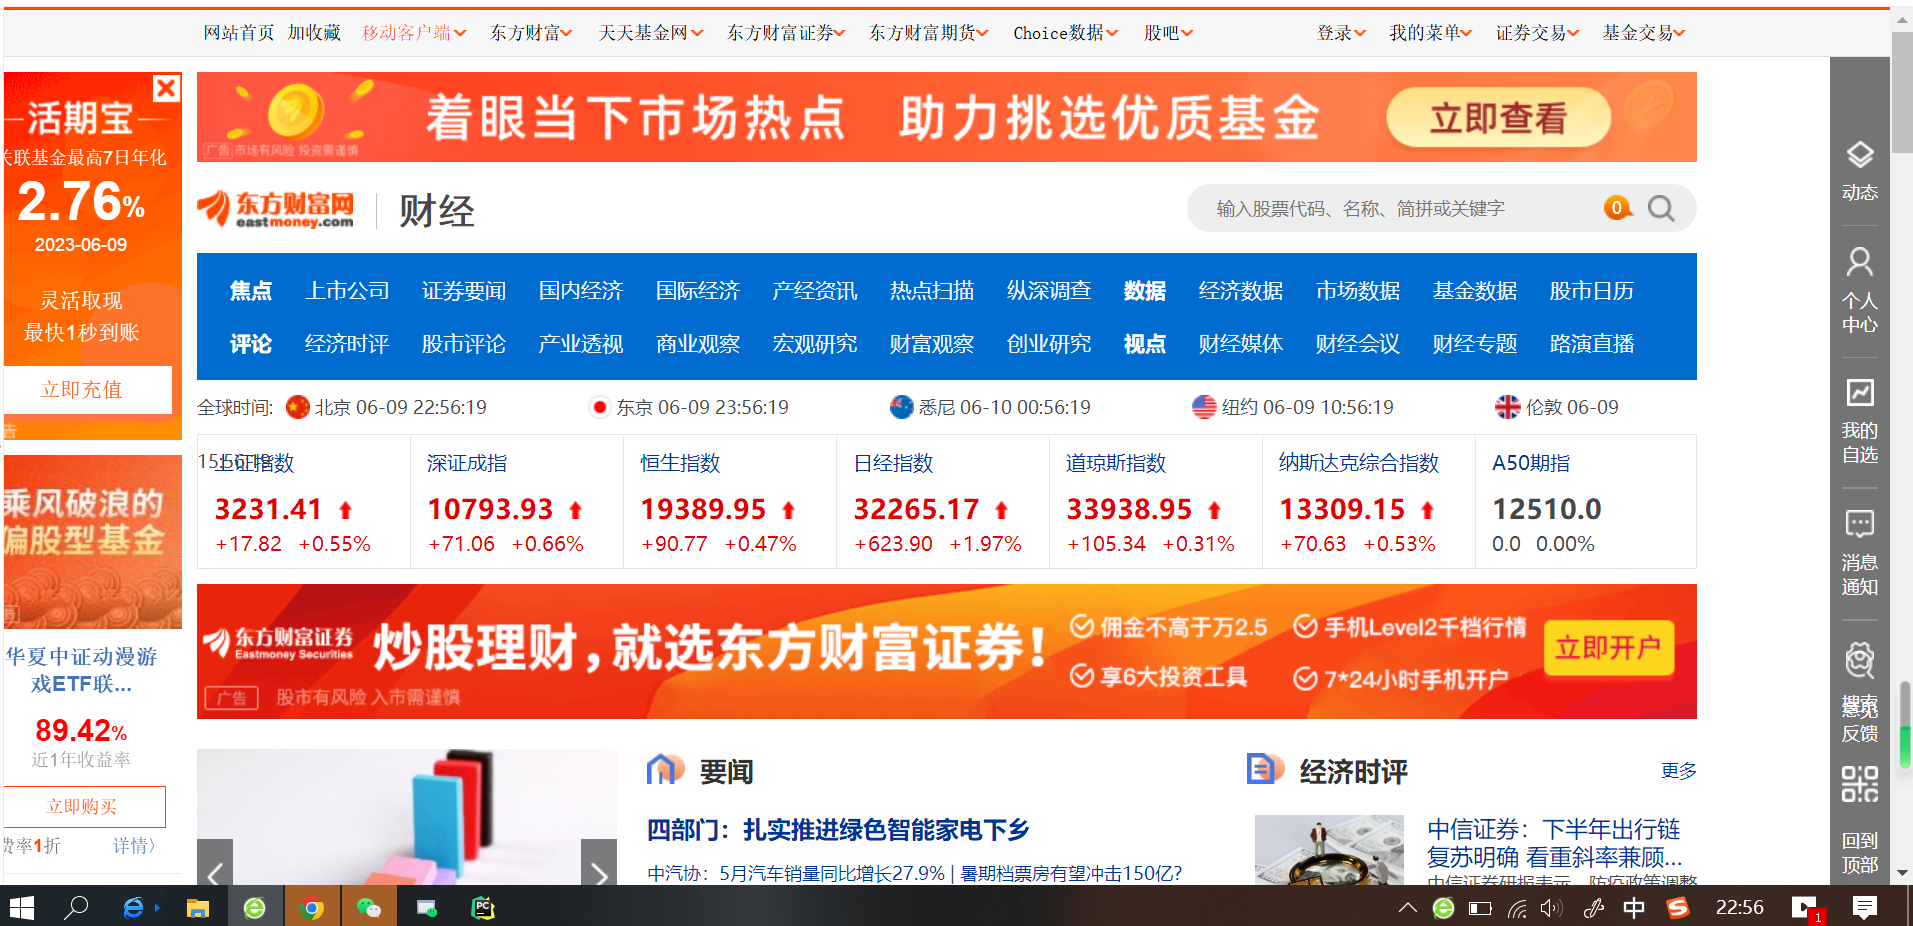Open 股市评论 nav item
Screen dimensions: 1913x926
pyautogui.click(x=464, y=344)
